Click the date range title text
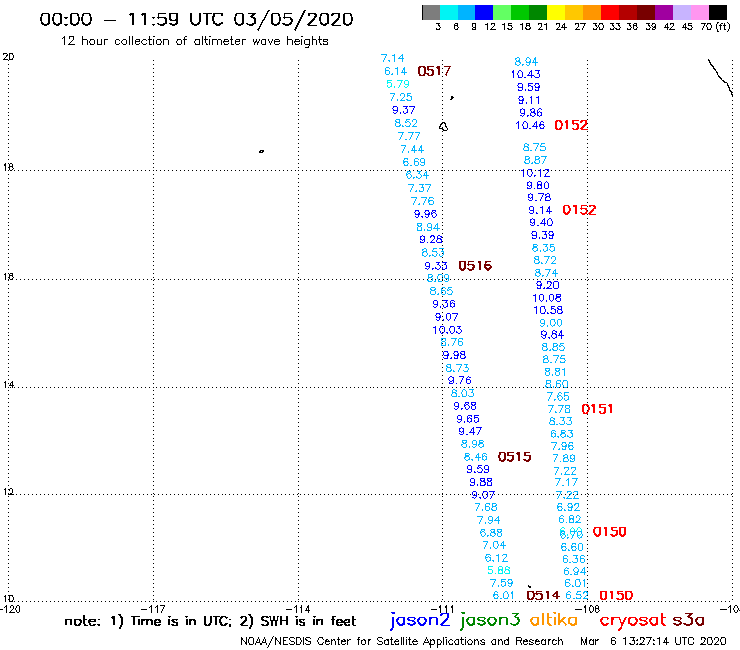740x650 pixels. pos(196,19)
